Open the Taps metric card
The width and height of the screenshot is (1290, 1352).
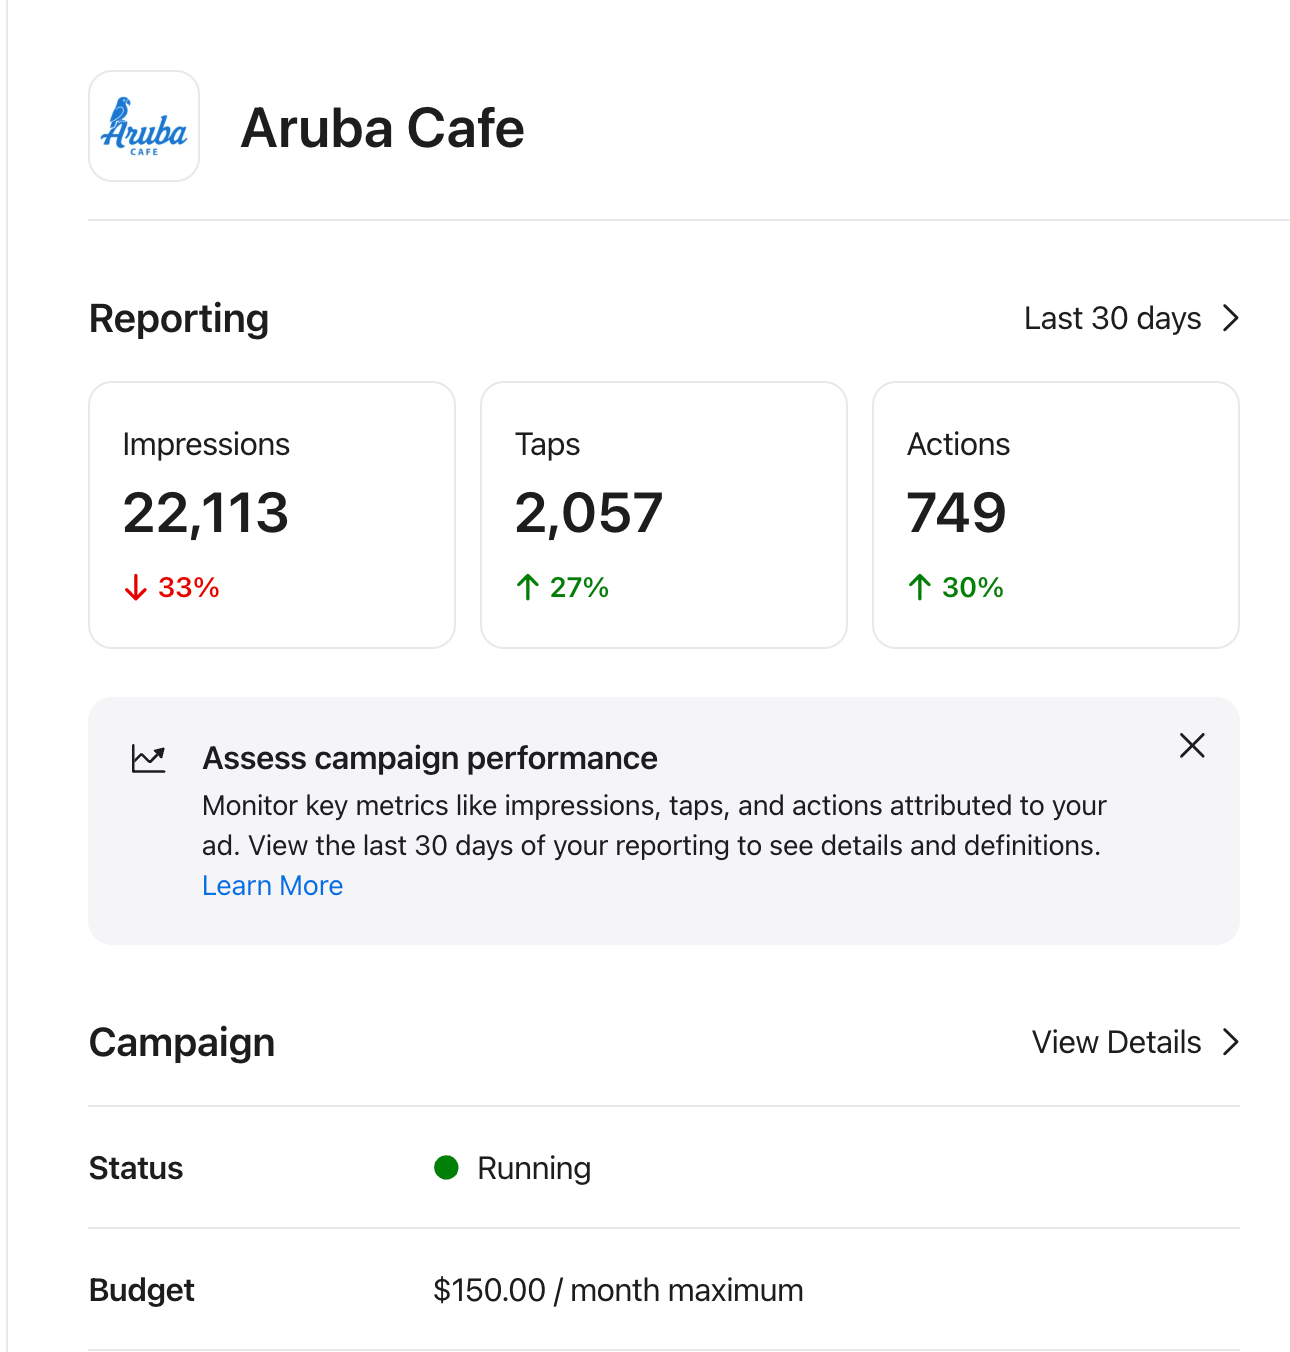click(x=664, y=515)
